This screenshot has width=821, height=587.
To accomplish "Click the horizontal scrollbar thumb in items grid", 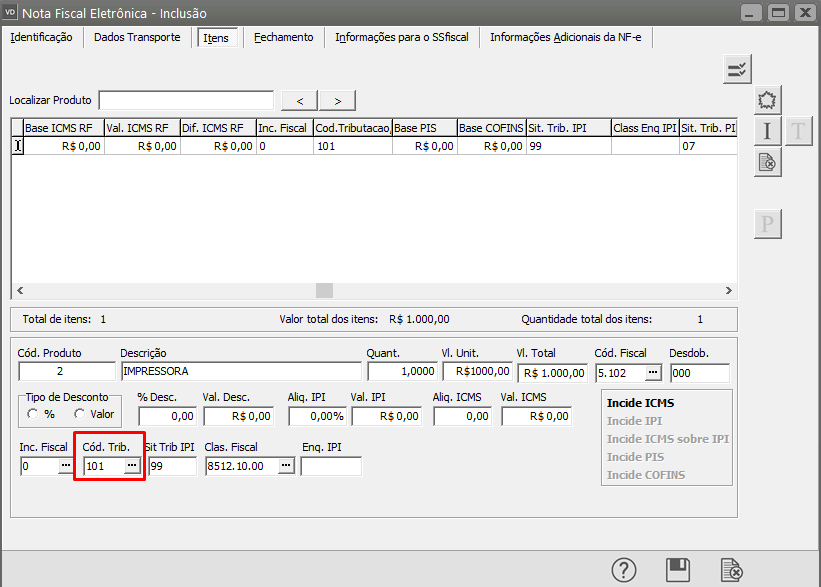I will click(x=324, y=290).
